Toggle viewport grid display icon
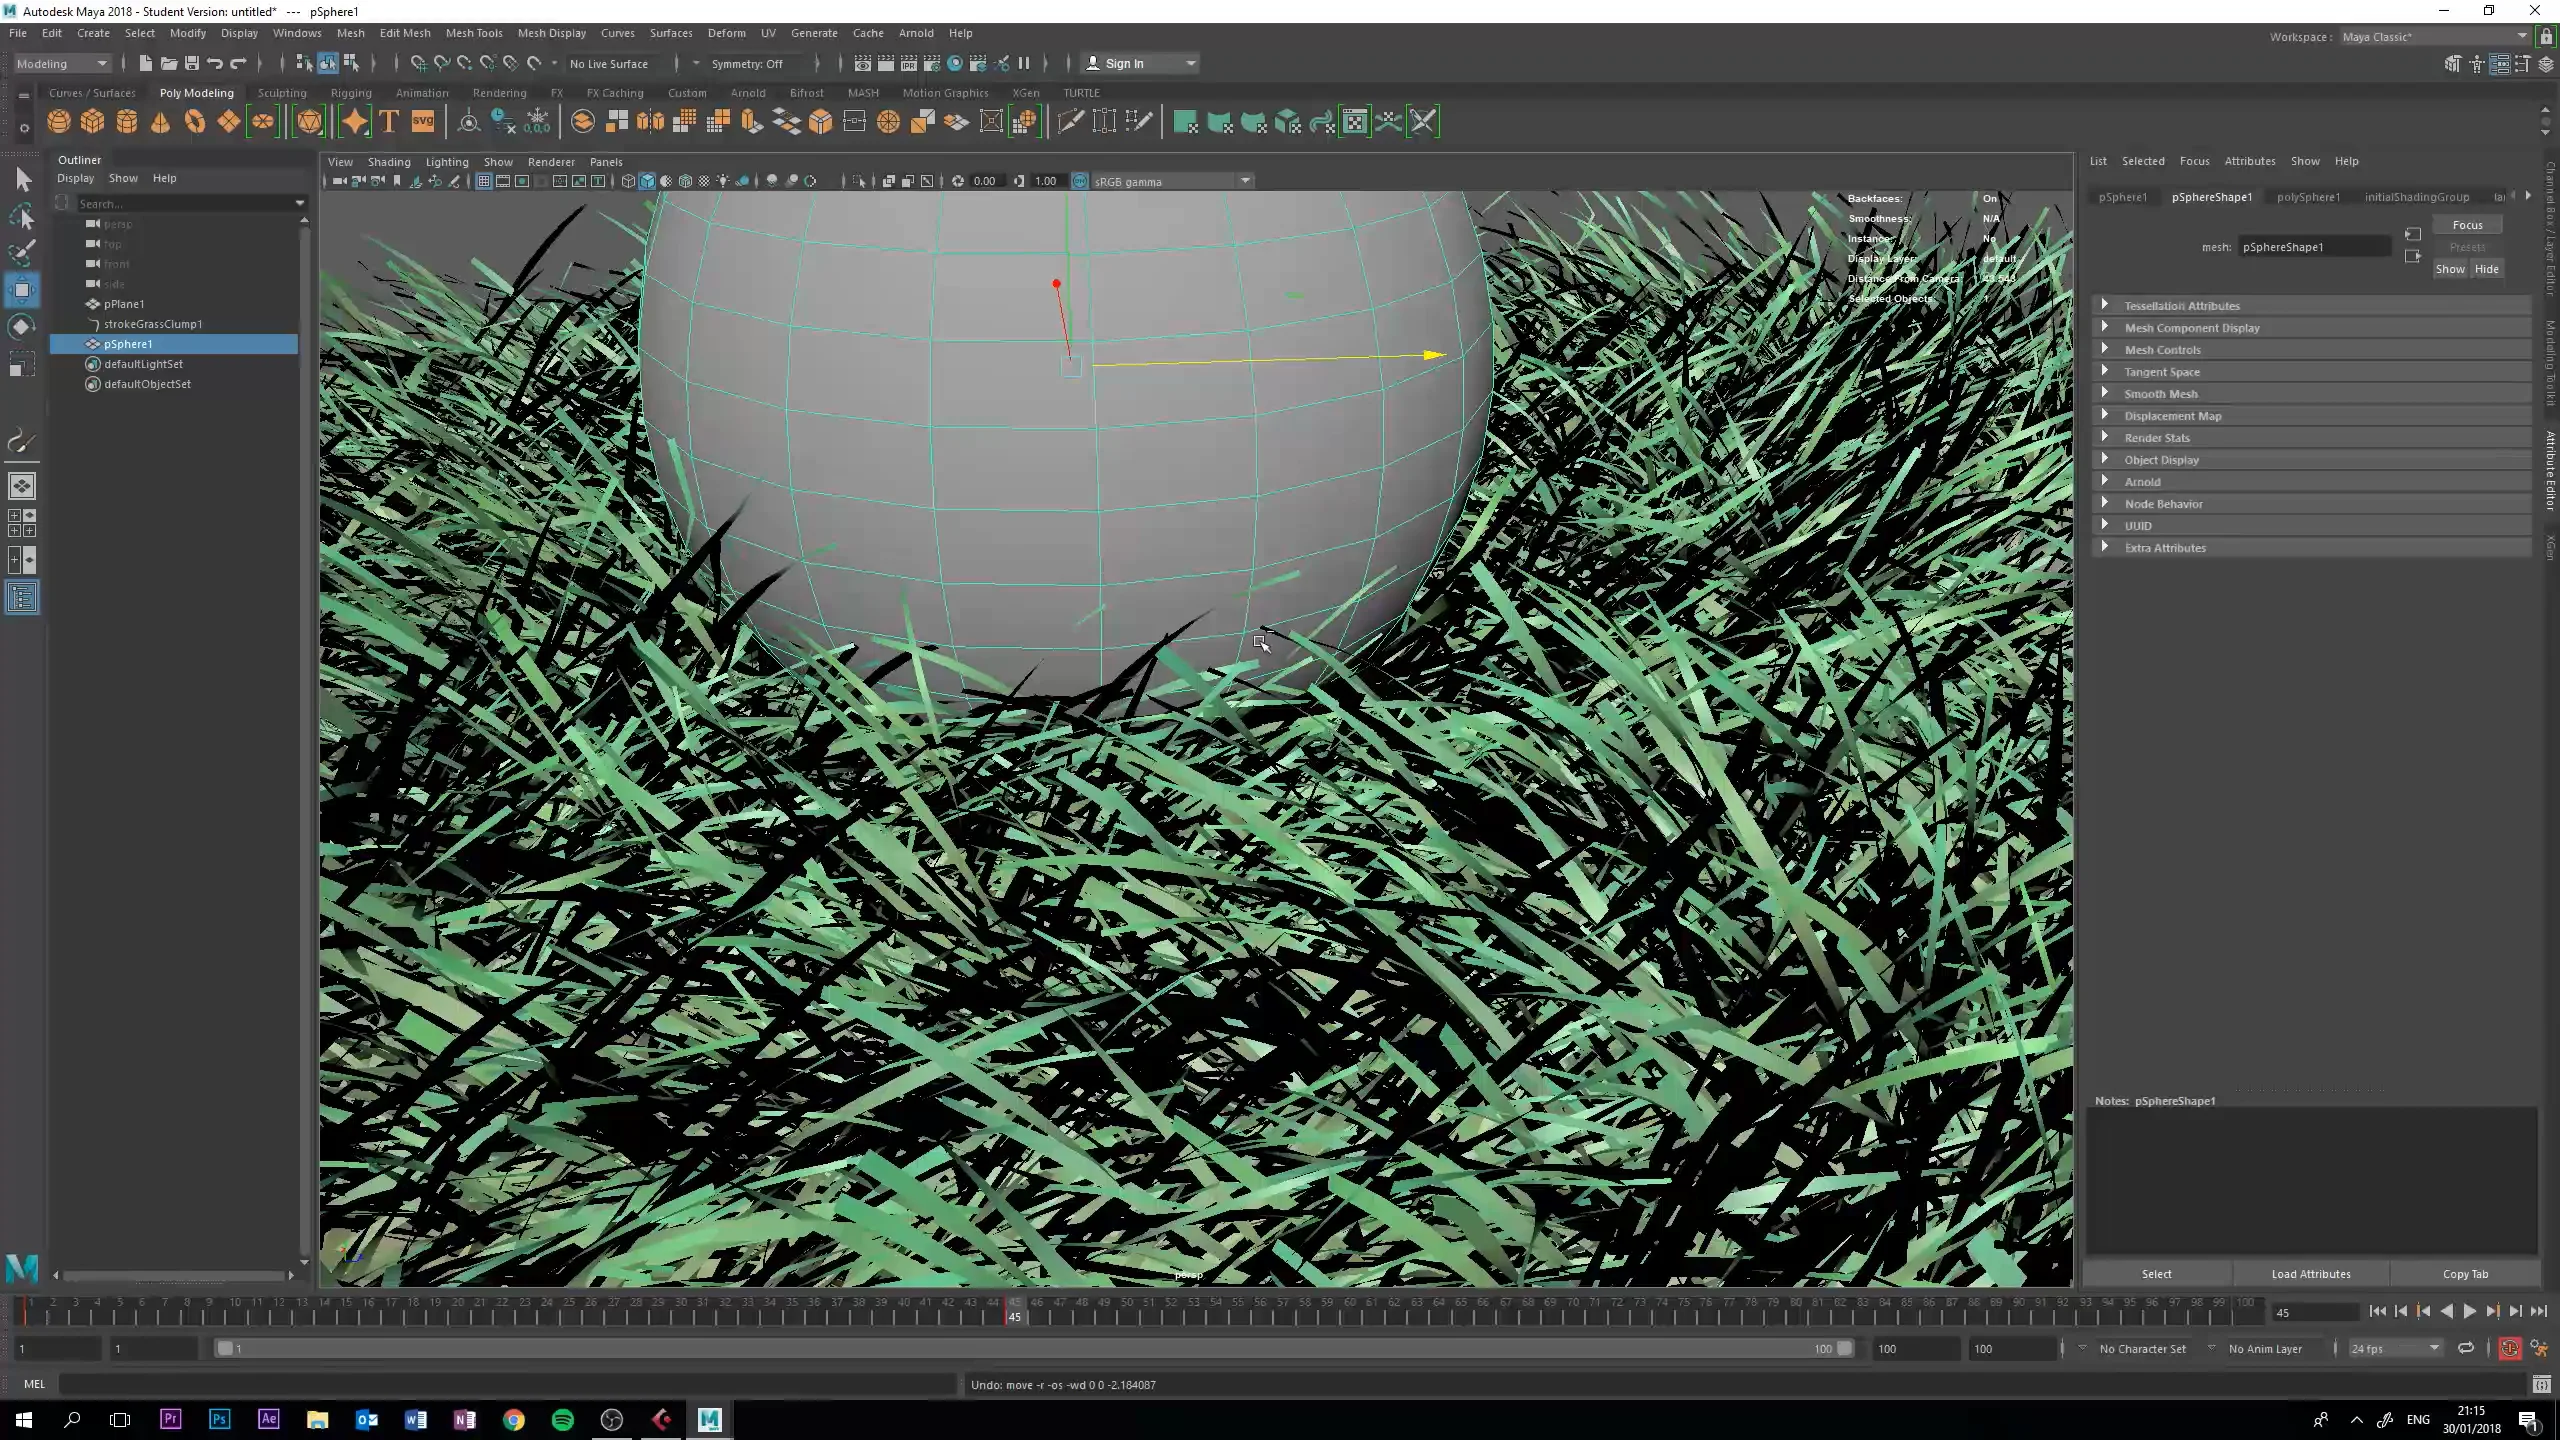 tap(484, 181)
